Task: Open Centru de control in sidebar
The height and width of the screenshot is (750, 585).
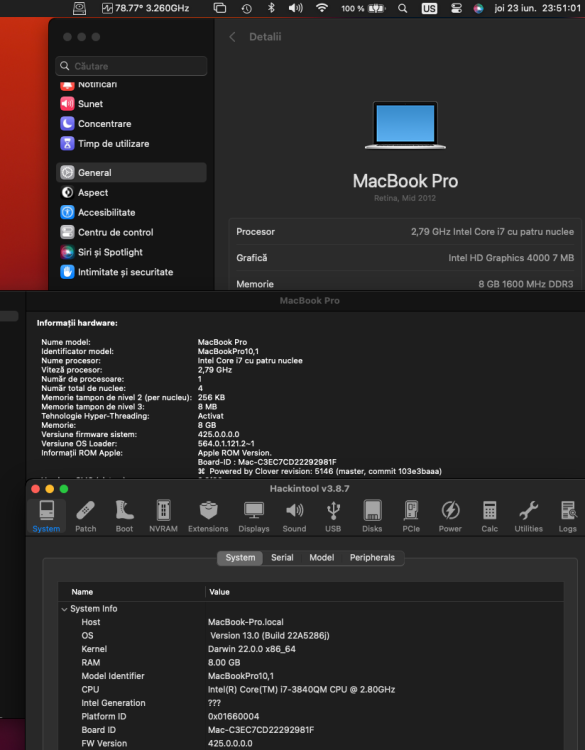Action: (131, 232)
